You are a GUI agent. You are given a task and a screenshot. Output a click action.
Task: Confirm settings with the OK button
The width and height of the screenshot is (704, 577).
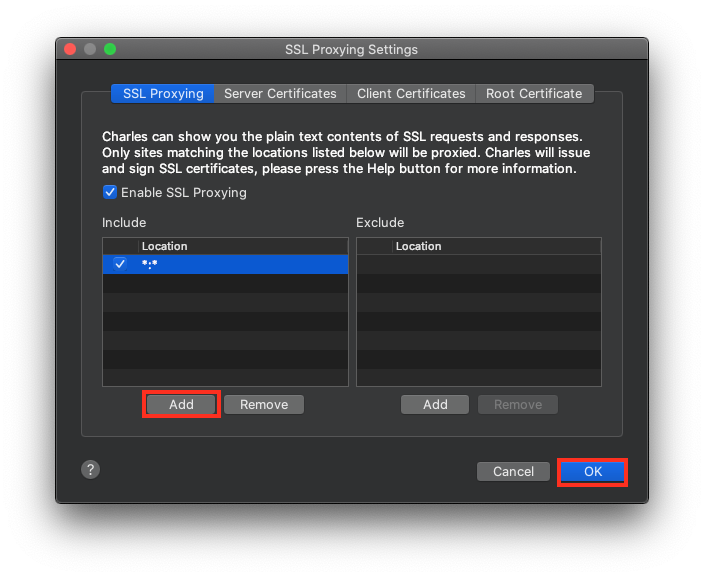[593, 471]
